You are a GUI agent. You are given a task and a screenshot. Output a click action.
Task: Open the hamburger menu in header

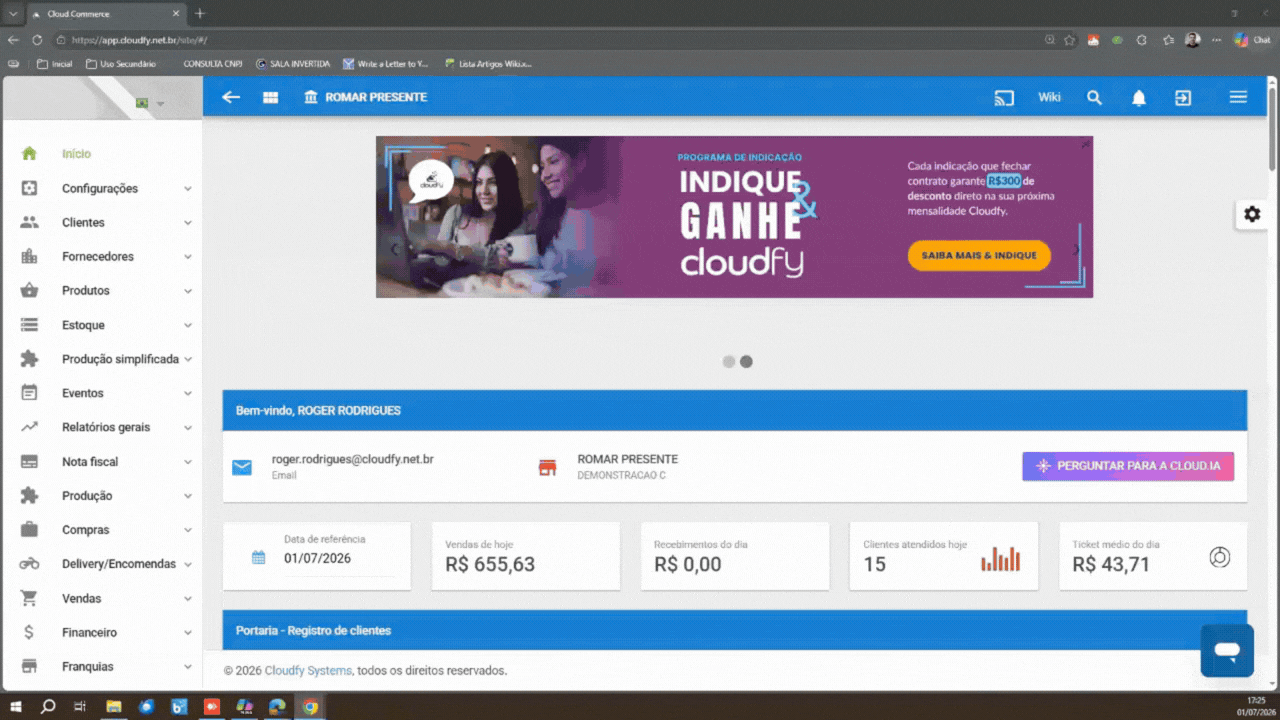point(1238,97)
